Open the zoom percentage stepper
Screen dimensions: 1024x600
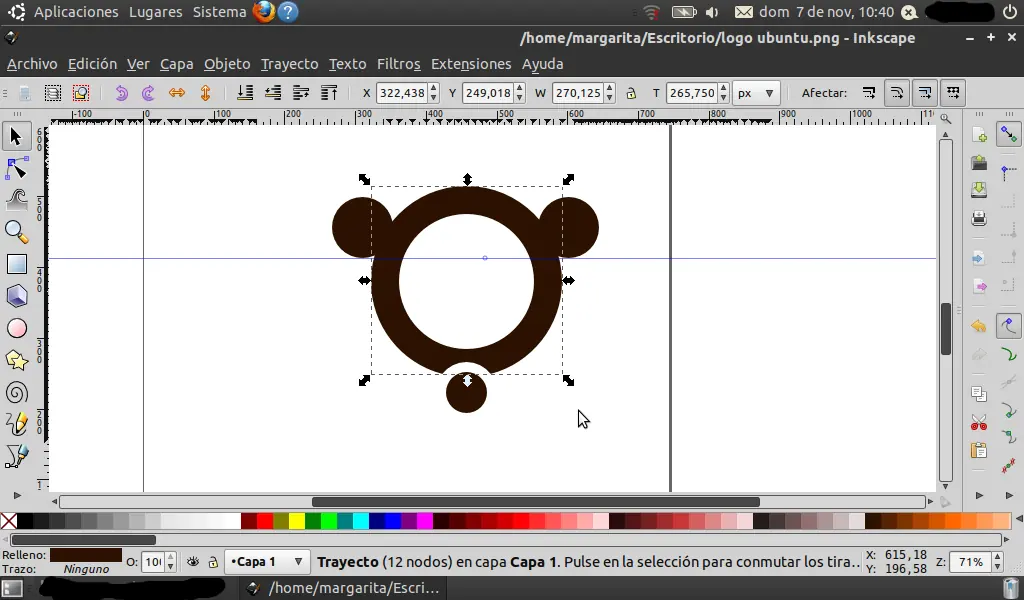coord(998,562)
